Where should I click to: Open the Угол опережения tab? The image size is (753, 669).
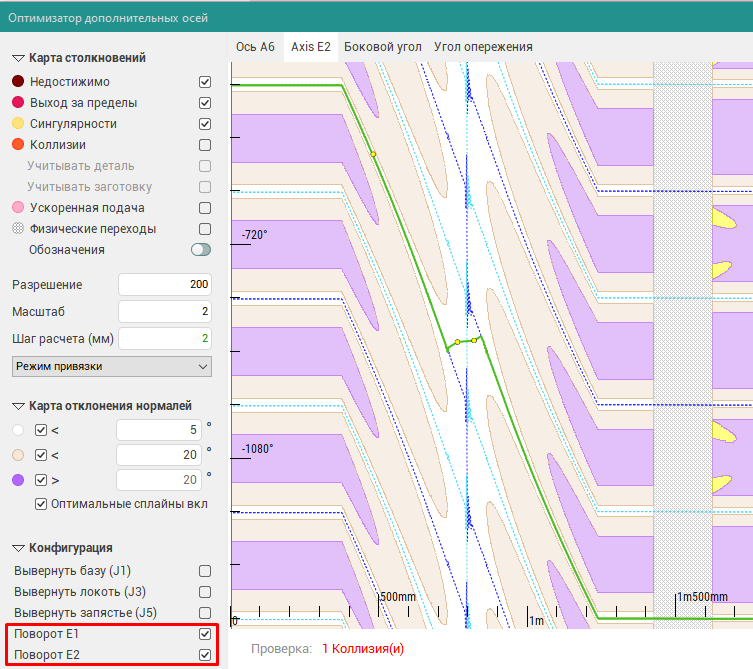tap(483, 47)
